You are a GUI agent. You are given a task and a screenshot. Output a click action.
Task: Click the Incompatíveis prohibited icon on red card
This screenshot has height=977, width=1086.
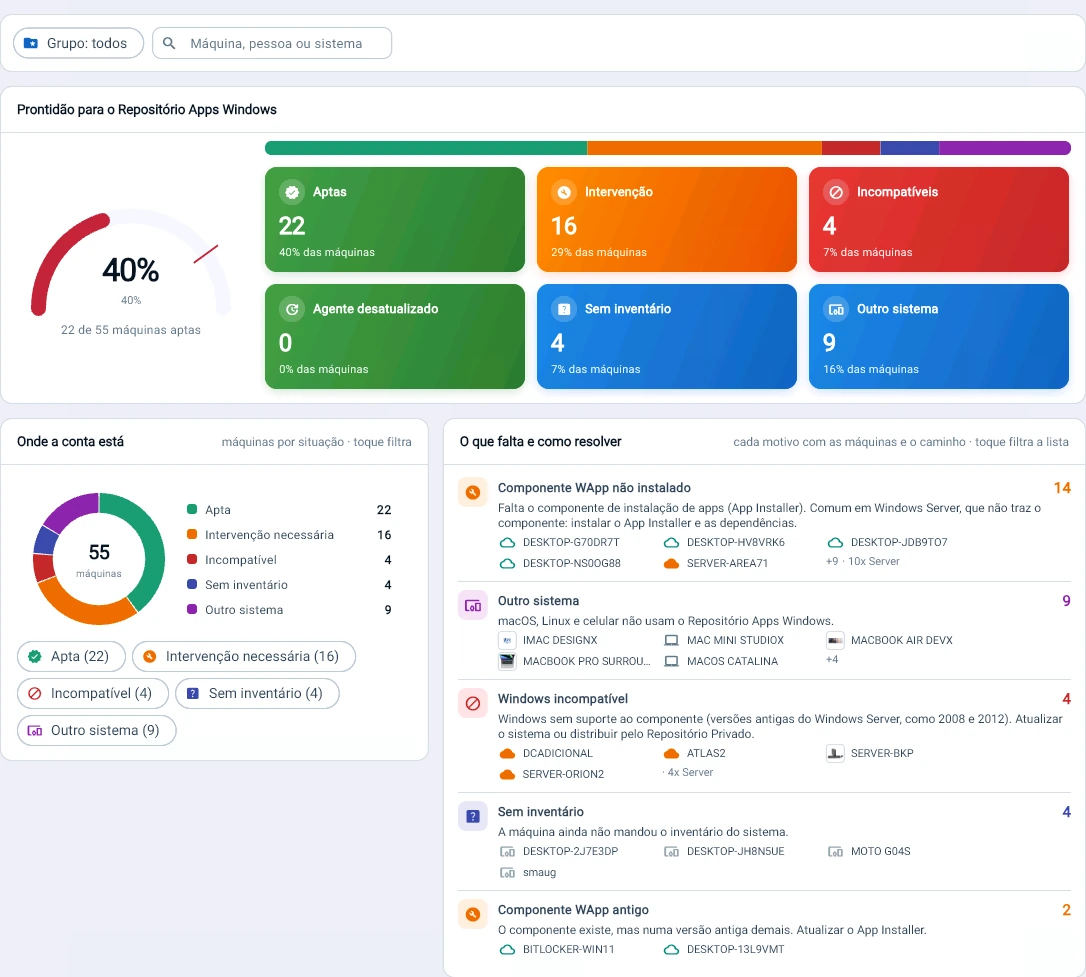coord(836,192)
